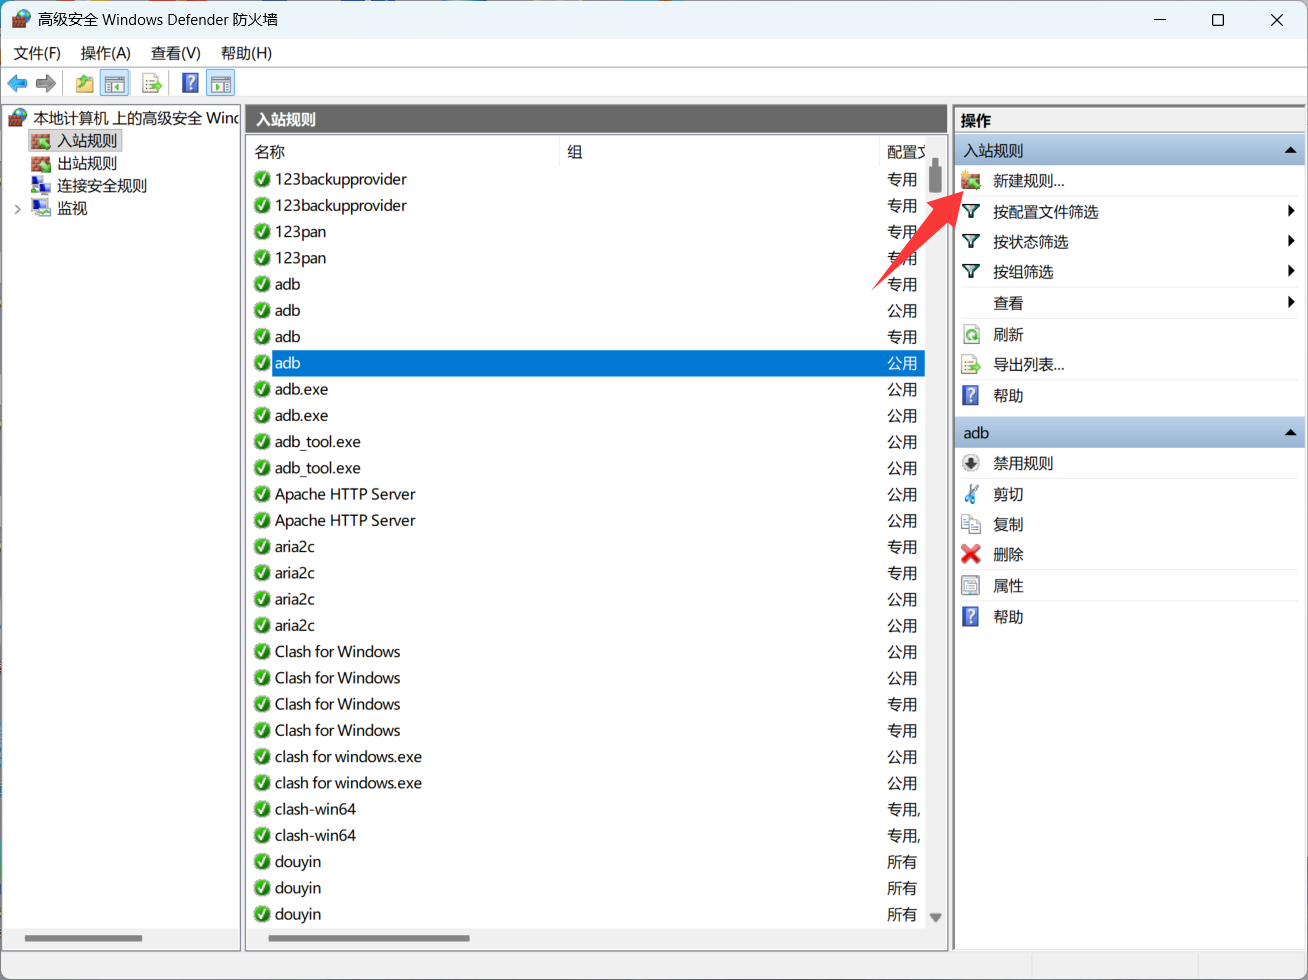1308x980 pixels.
Task: Open the 按配置文件筛选 submenu arrow
Action: click(1291, 212)
